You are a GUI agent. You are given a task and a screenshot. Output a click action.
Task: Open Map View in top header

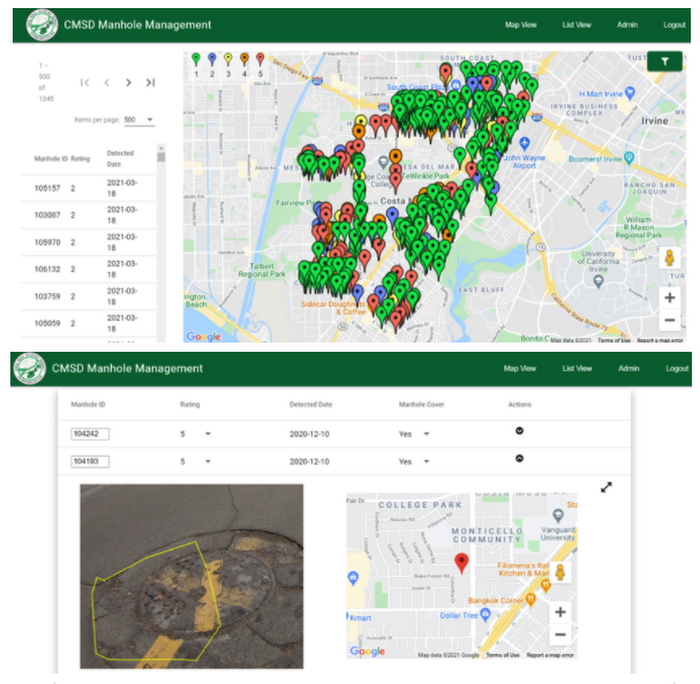521,25
